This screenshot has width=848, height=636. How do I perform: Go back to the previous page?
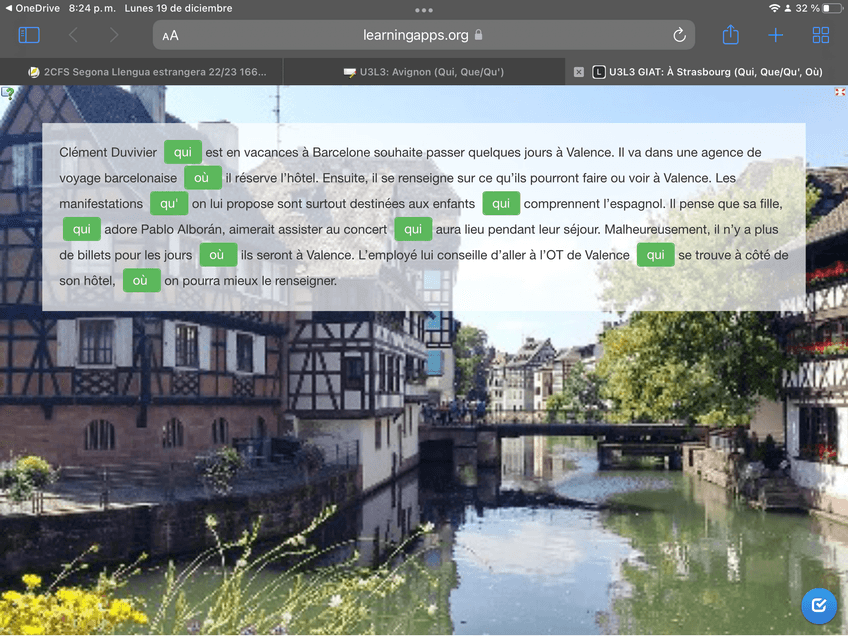pyautogui.click(x=73, y=35)
